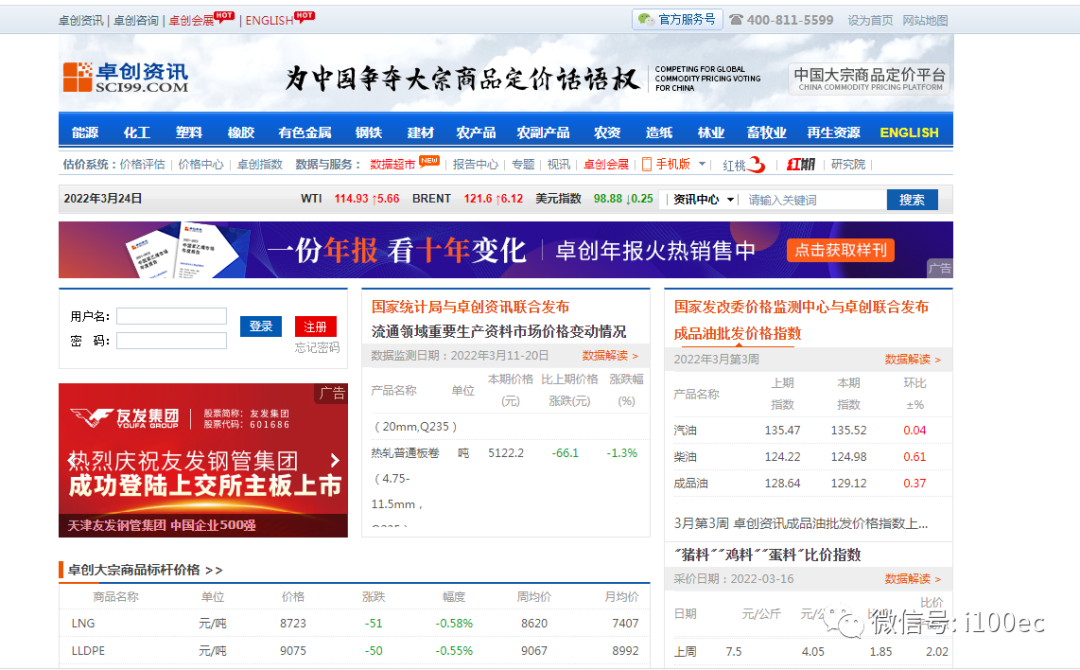Select 橡胶 in the navigation bar
This screenshot has width=1080, height=670.
241,132
